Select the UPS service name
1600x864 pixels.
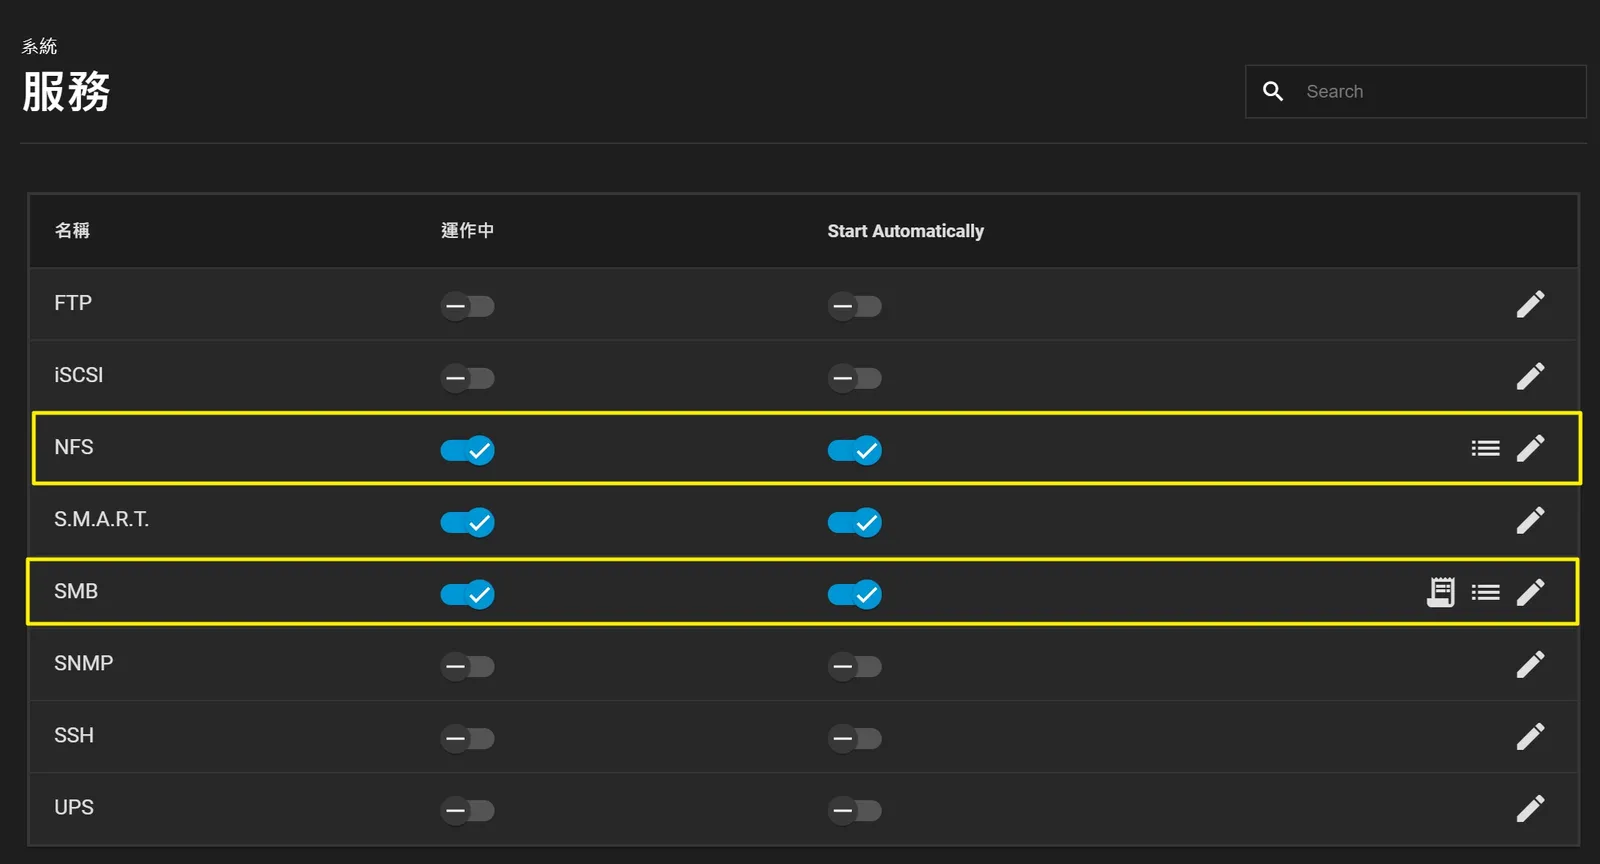(x=74, y=807)
